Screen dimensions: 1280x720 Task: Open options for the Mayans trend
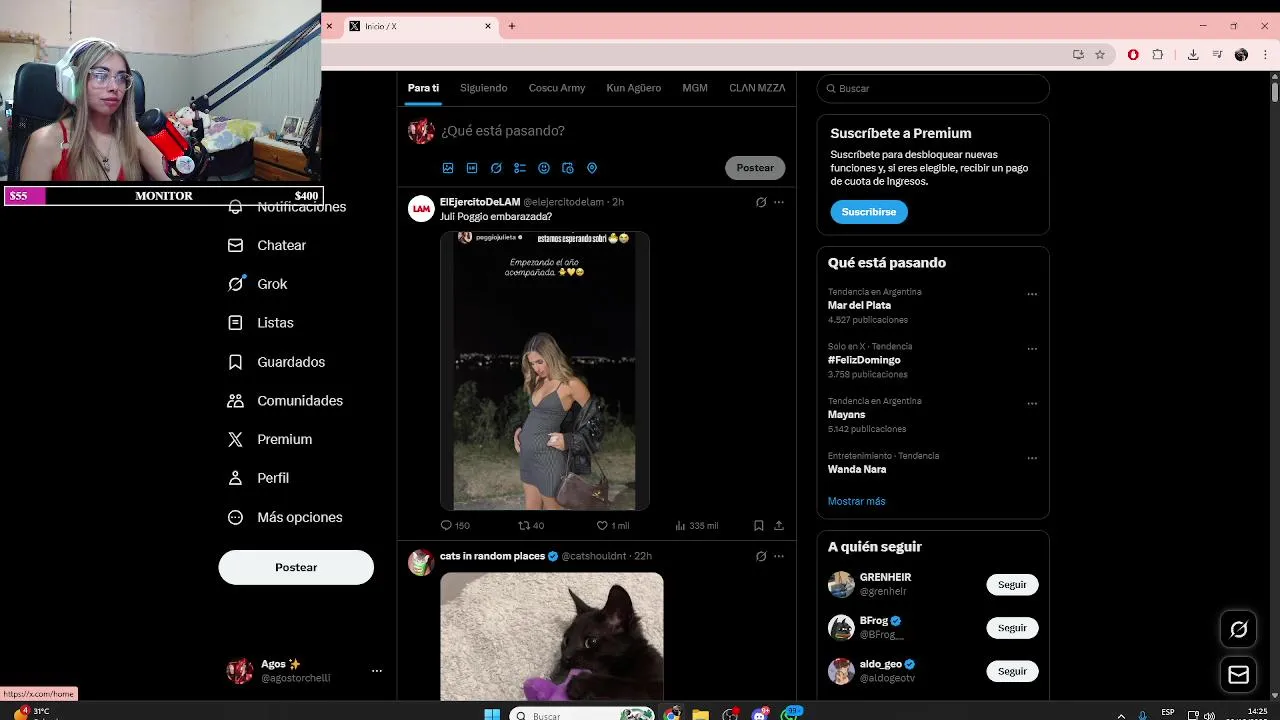coord(1032,403)
